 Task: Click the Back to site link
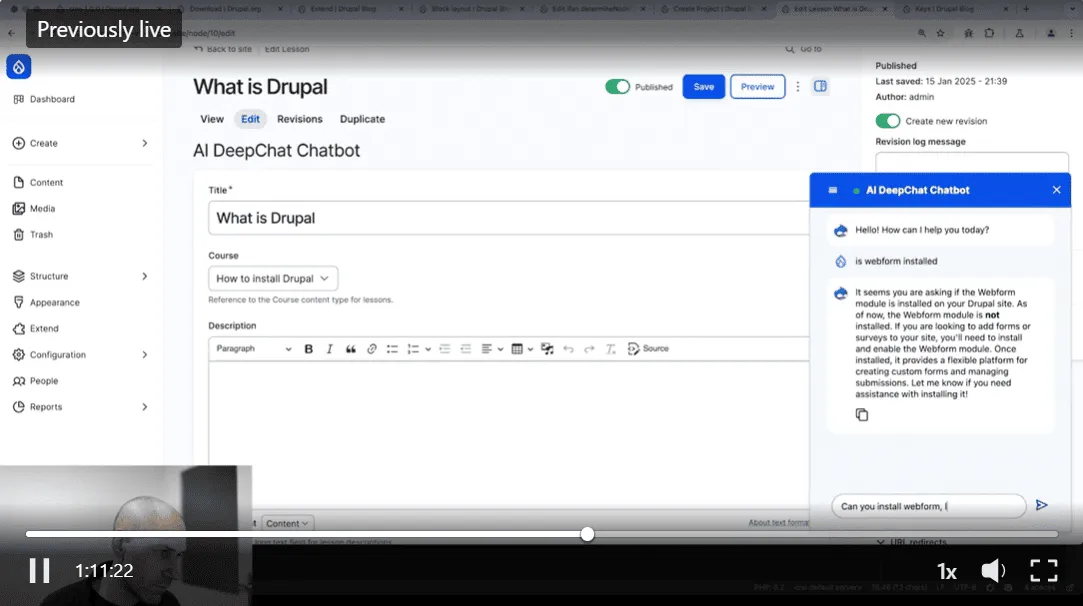[222, 49]
